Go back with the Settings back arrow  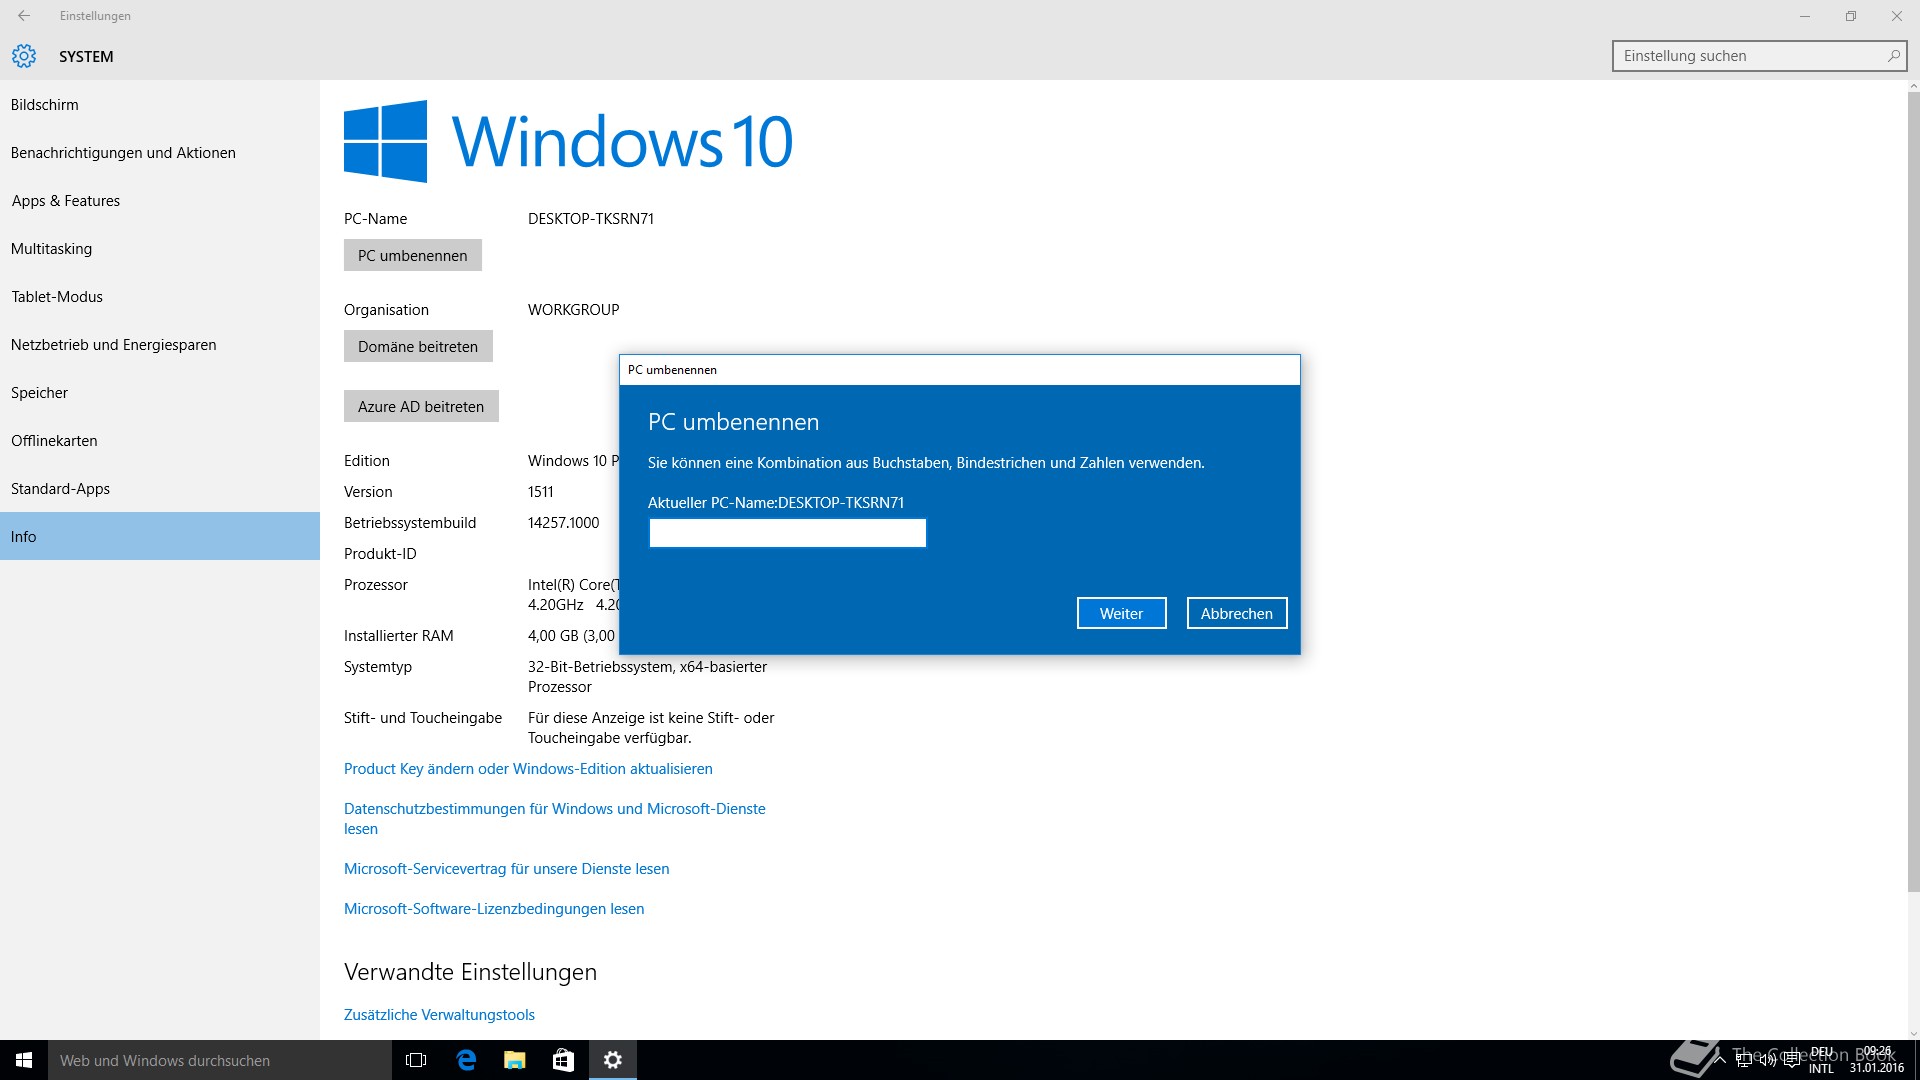coord(24,16)
